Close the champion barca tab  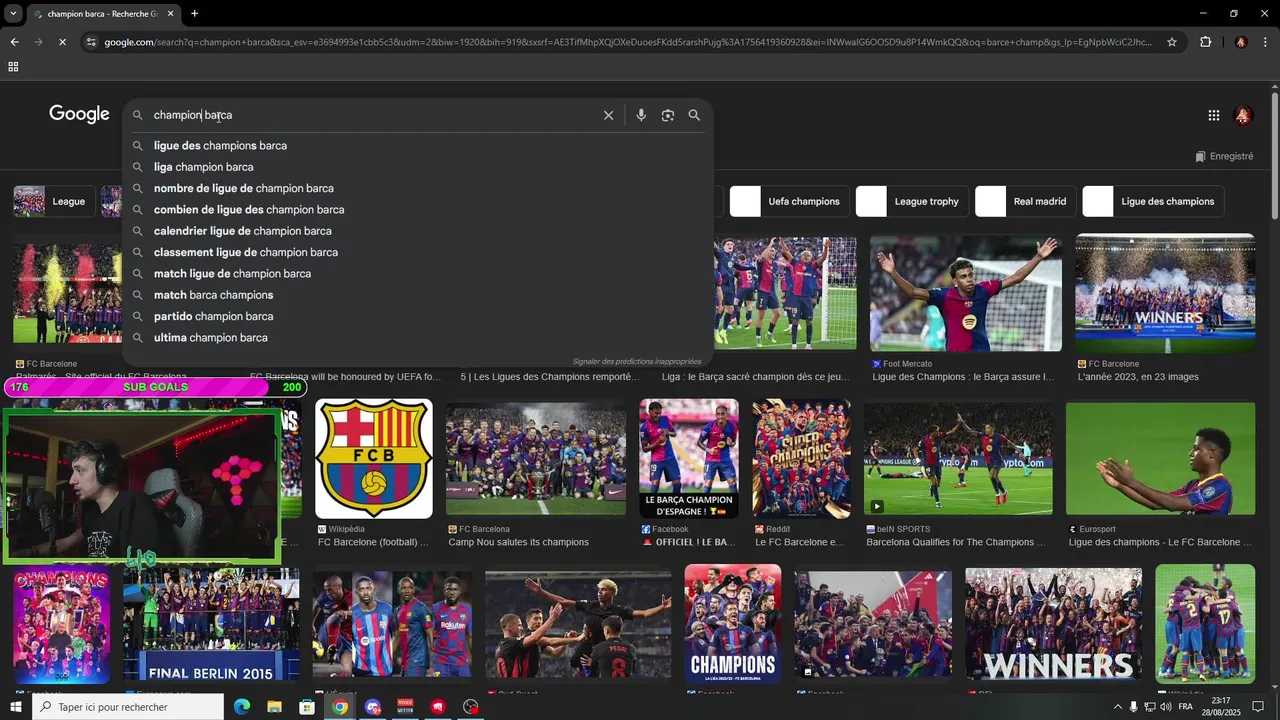[x=170, y=14]
